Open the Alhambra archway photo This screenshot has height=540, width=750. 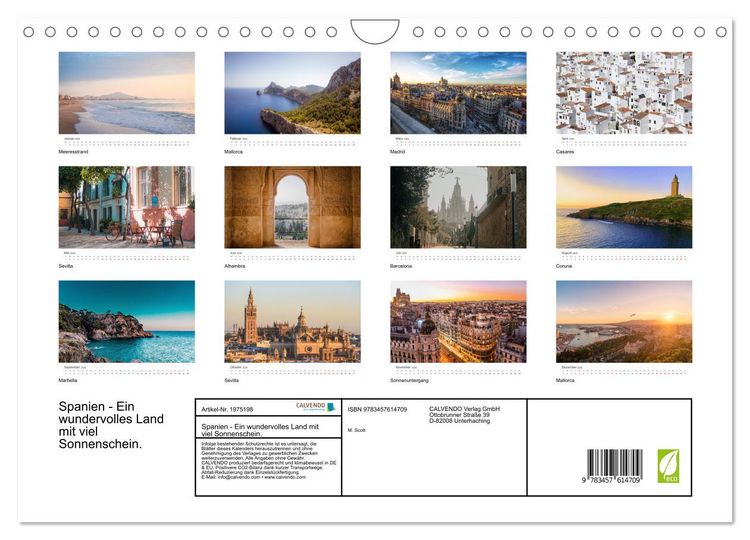[292, 207]
